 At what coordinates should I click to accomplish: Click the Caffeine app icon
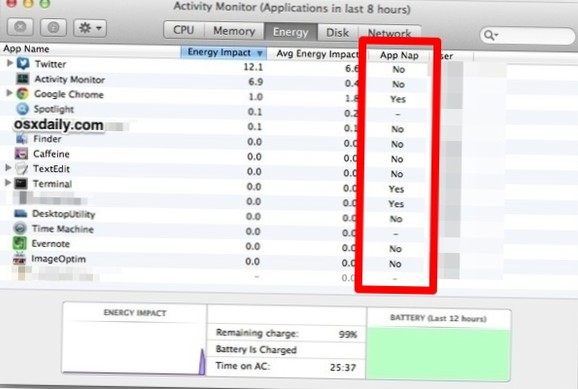point(21,154)
